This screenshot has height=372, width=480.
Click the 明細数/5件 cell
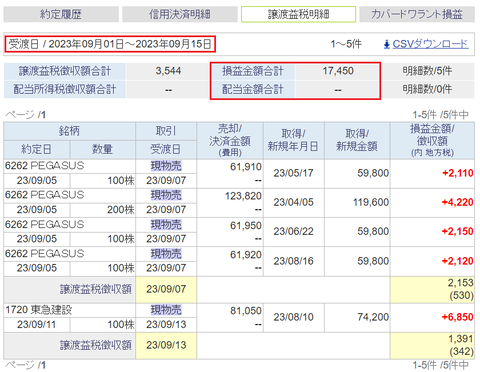[x=427, y=71]
